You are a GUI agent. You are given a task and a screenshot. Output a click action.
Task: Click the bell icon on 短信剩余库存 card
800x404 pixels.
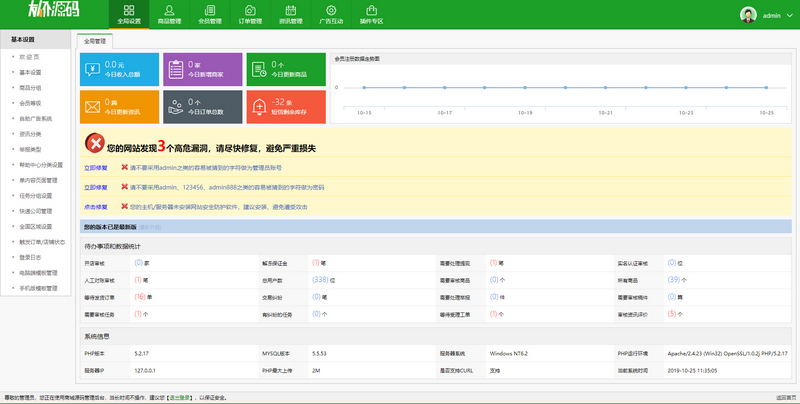(x=259, y=107)
